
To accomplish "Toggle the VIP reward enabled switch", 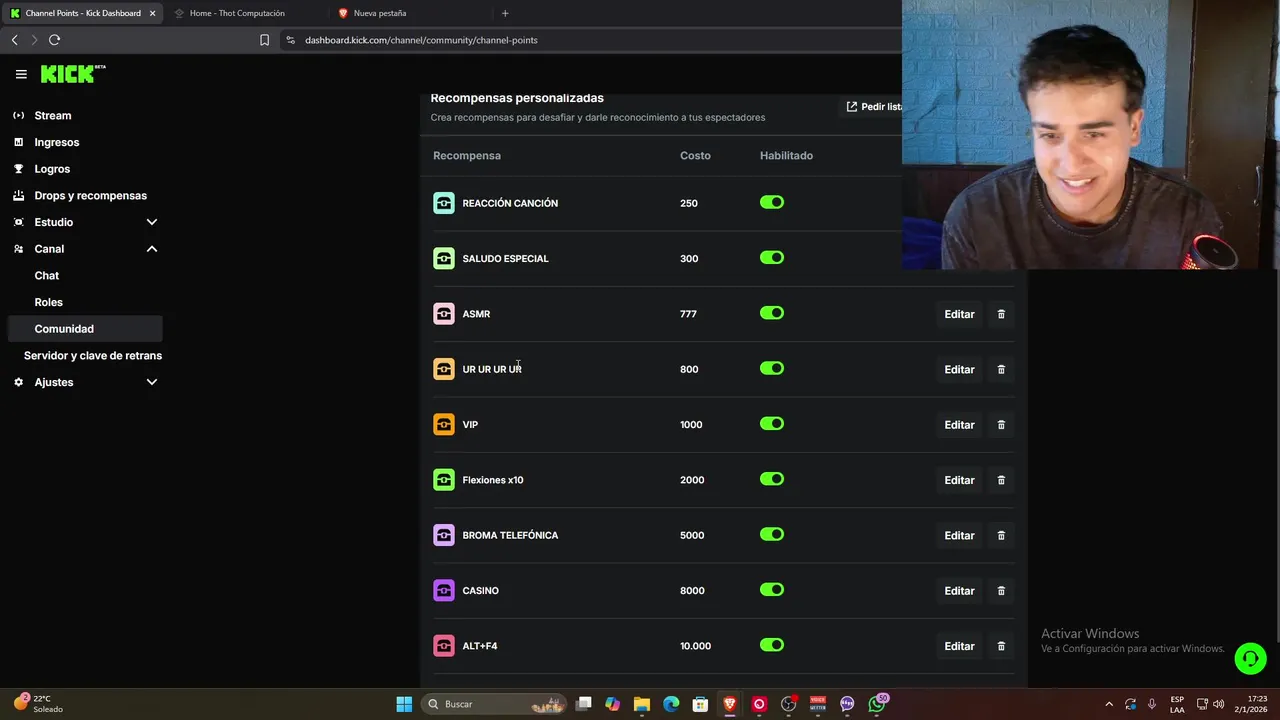I will [x=772, y=424].
